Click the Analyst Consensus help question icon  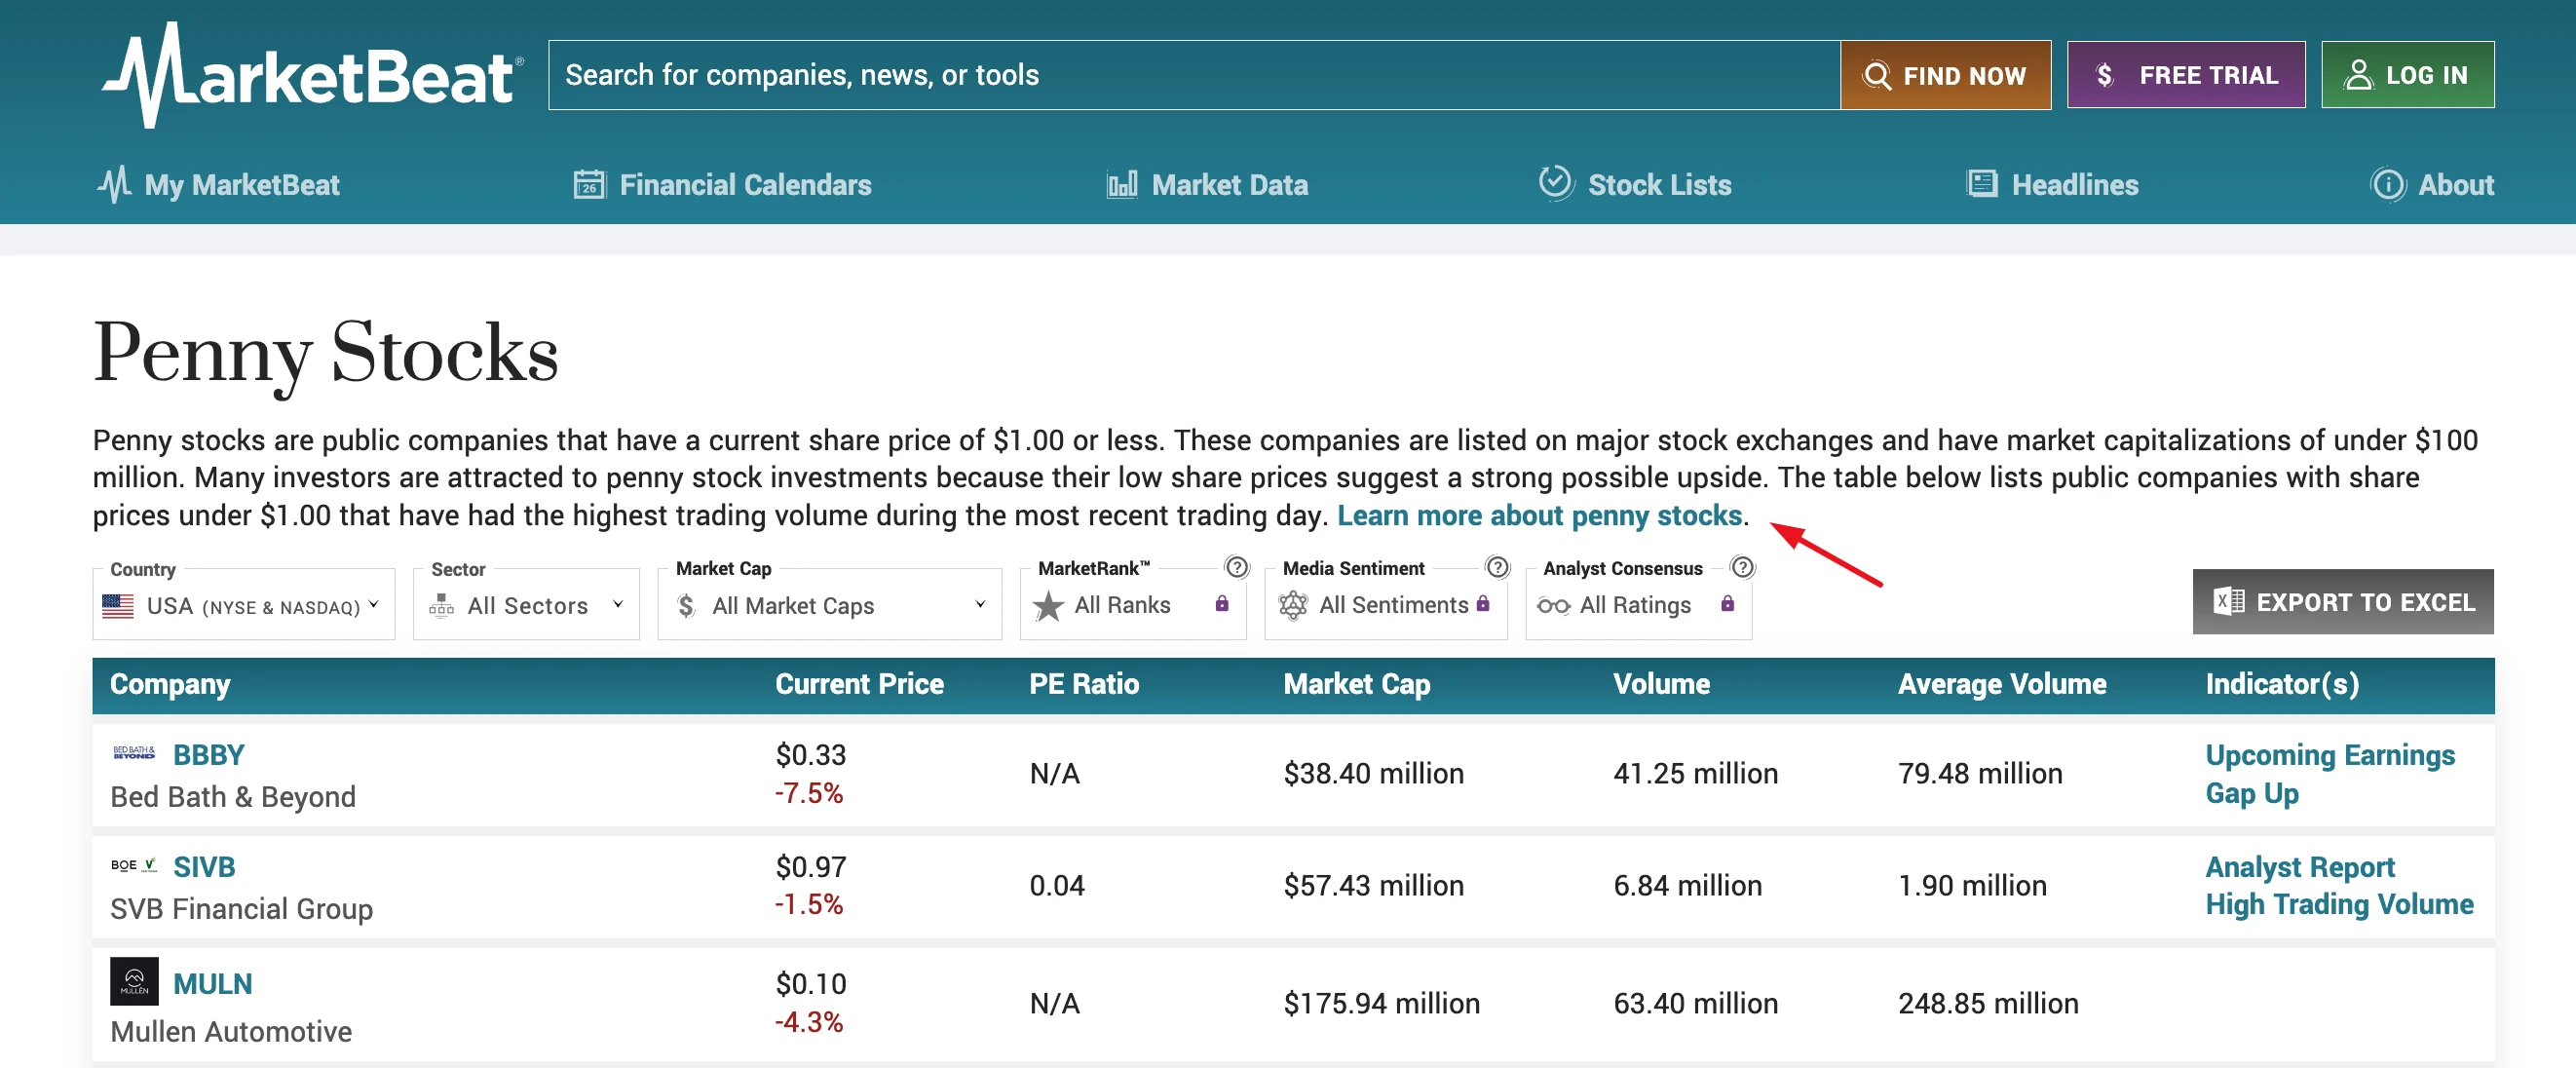1741,567
